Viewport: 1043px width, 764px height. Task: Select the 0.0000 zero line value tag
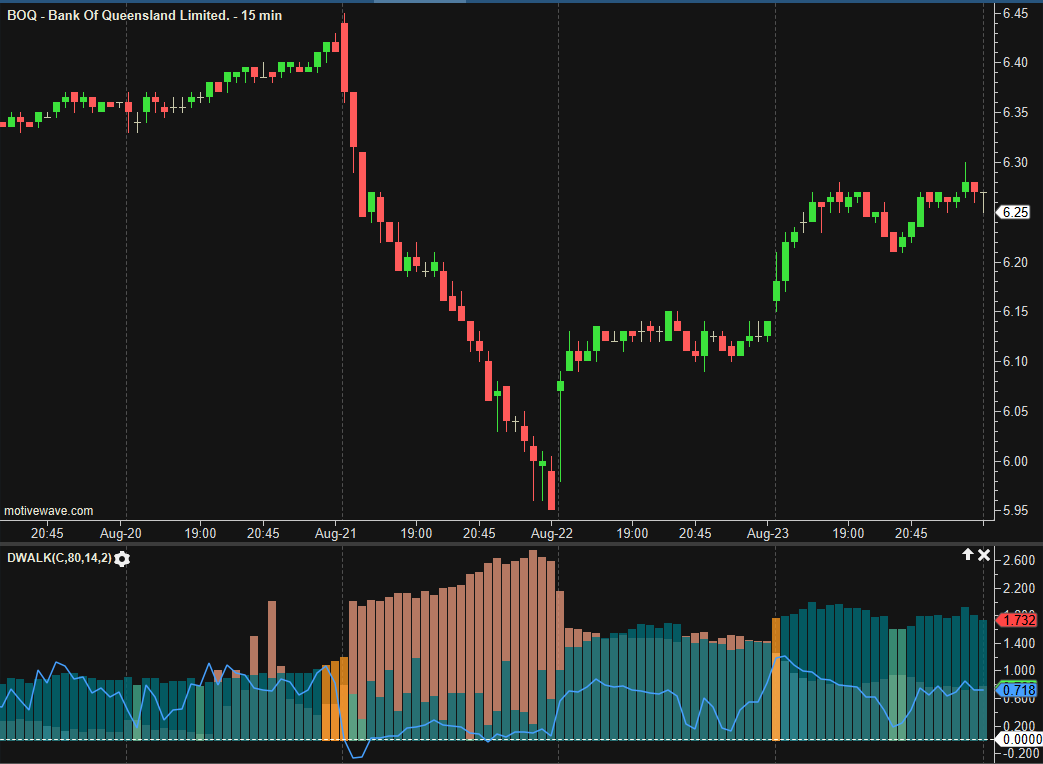coord(1016,739)
